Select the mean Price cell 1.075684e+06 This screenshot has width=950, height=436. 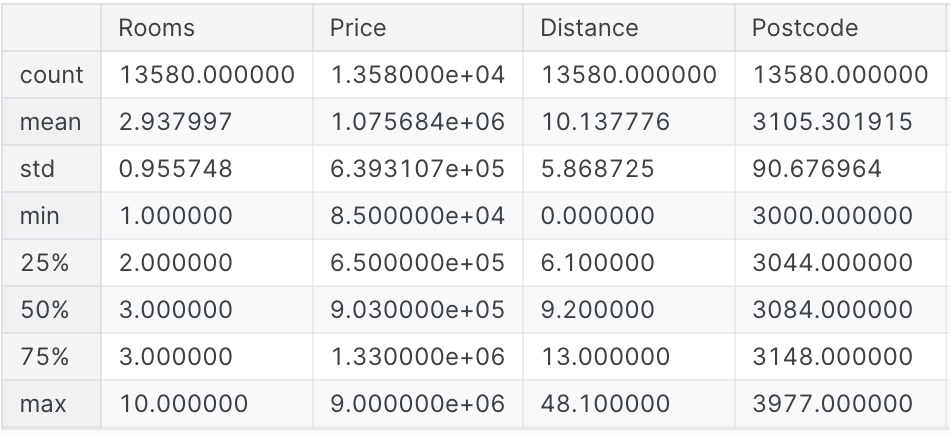(417, 122)
